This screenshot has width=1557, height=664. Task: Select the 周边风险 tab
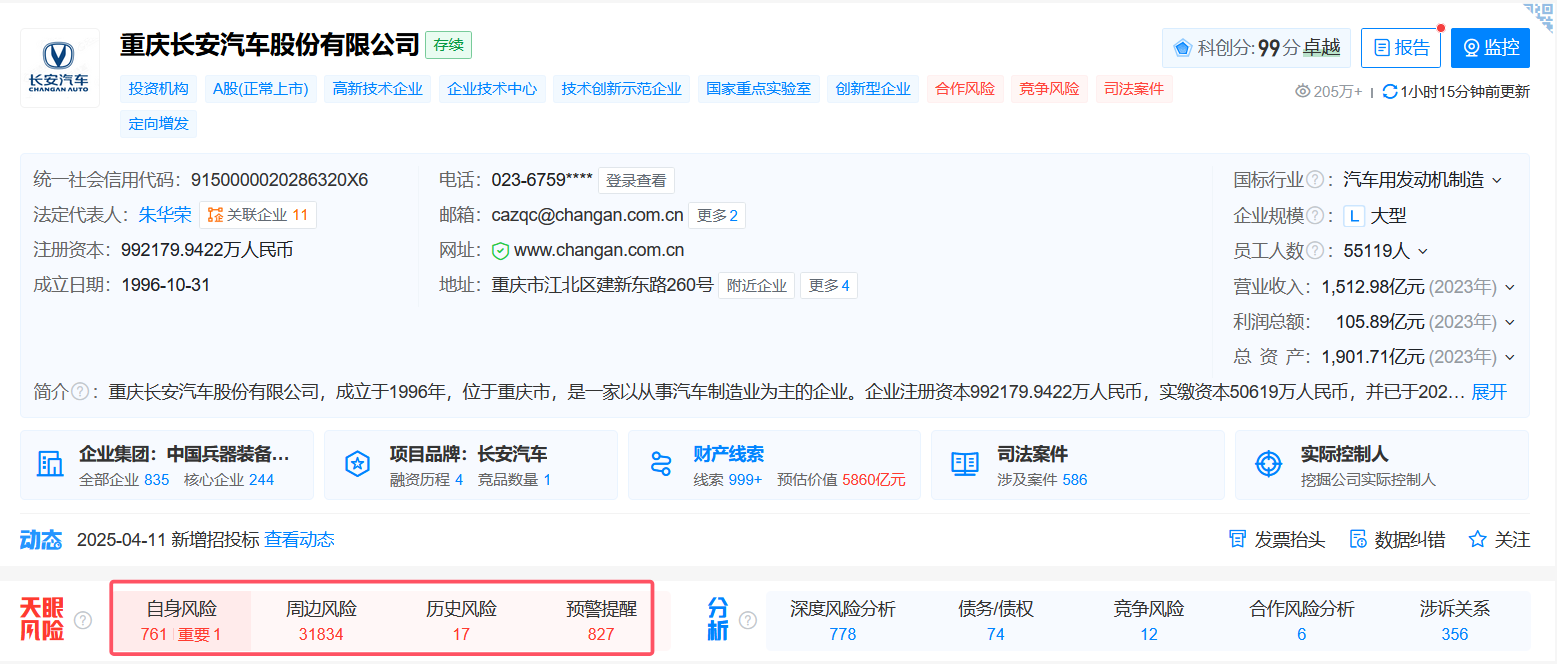pos(321,620)
